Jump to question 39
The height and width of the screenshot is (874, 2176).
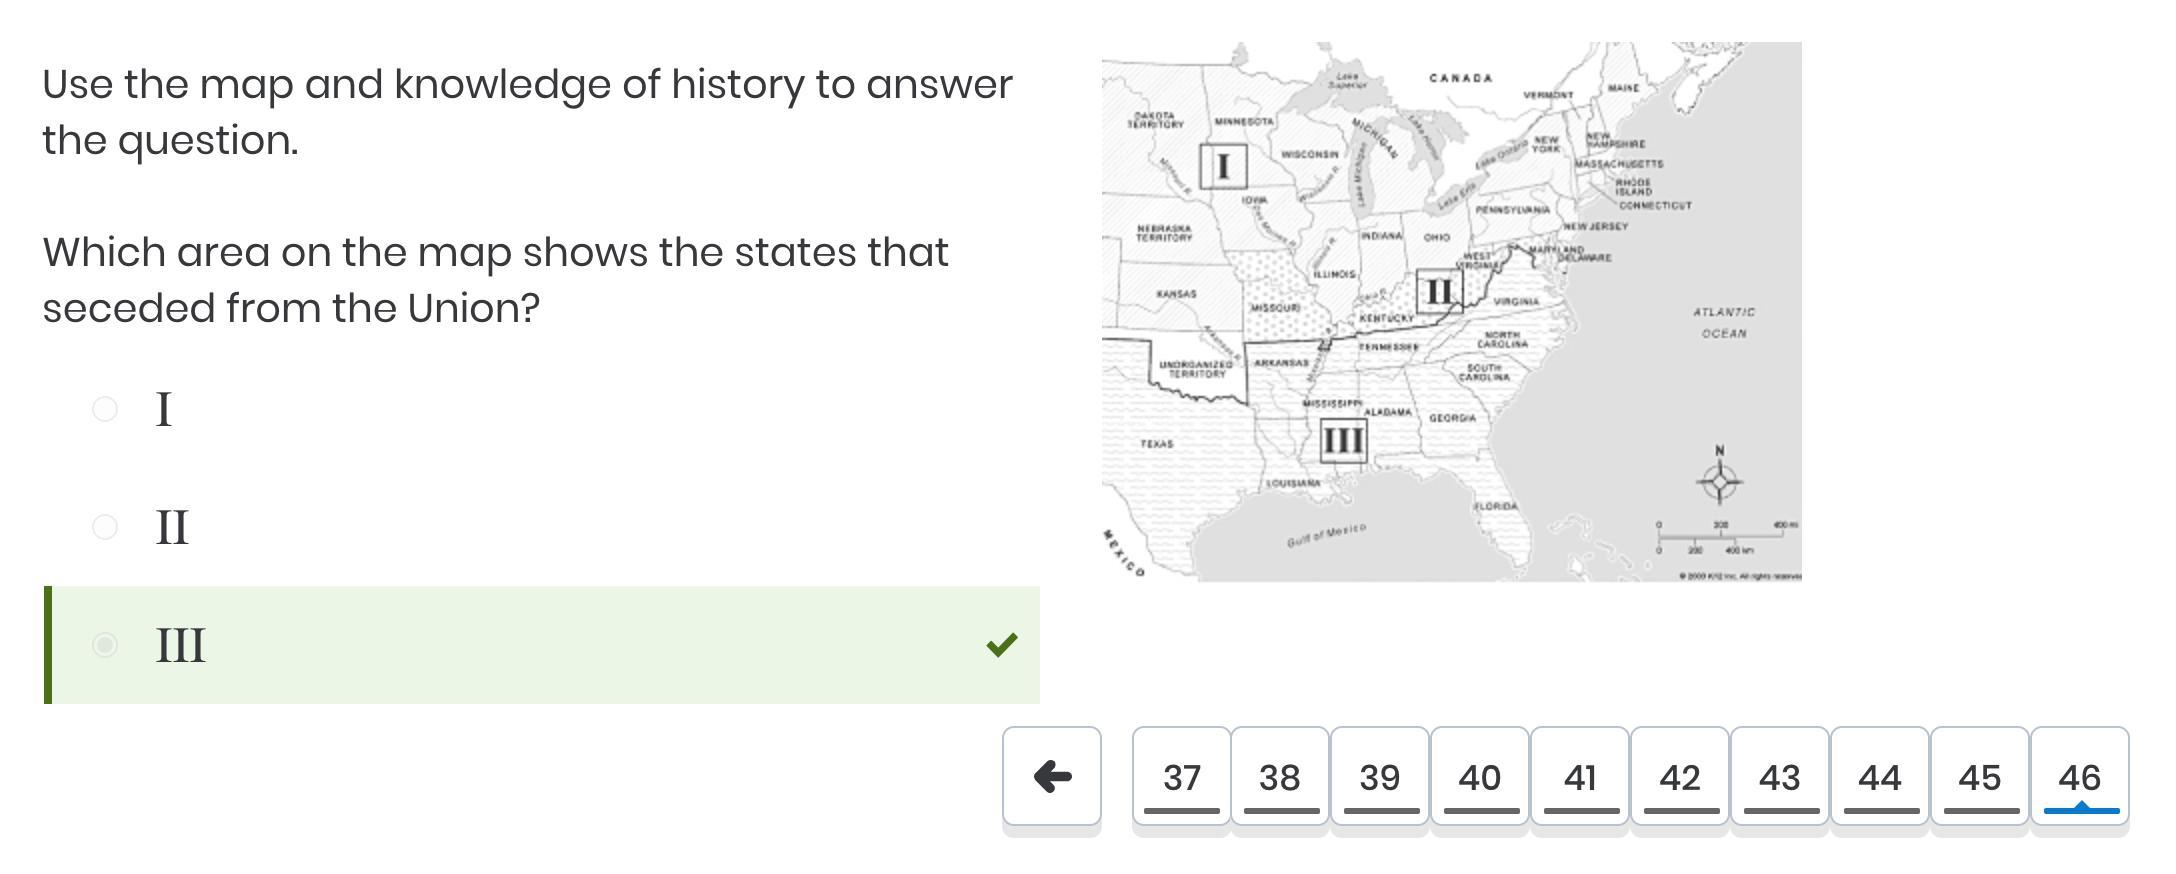(x=1380, y=776)
